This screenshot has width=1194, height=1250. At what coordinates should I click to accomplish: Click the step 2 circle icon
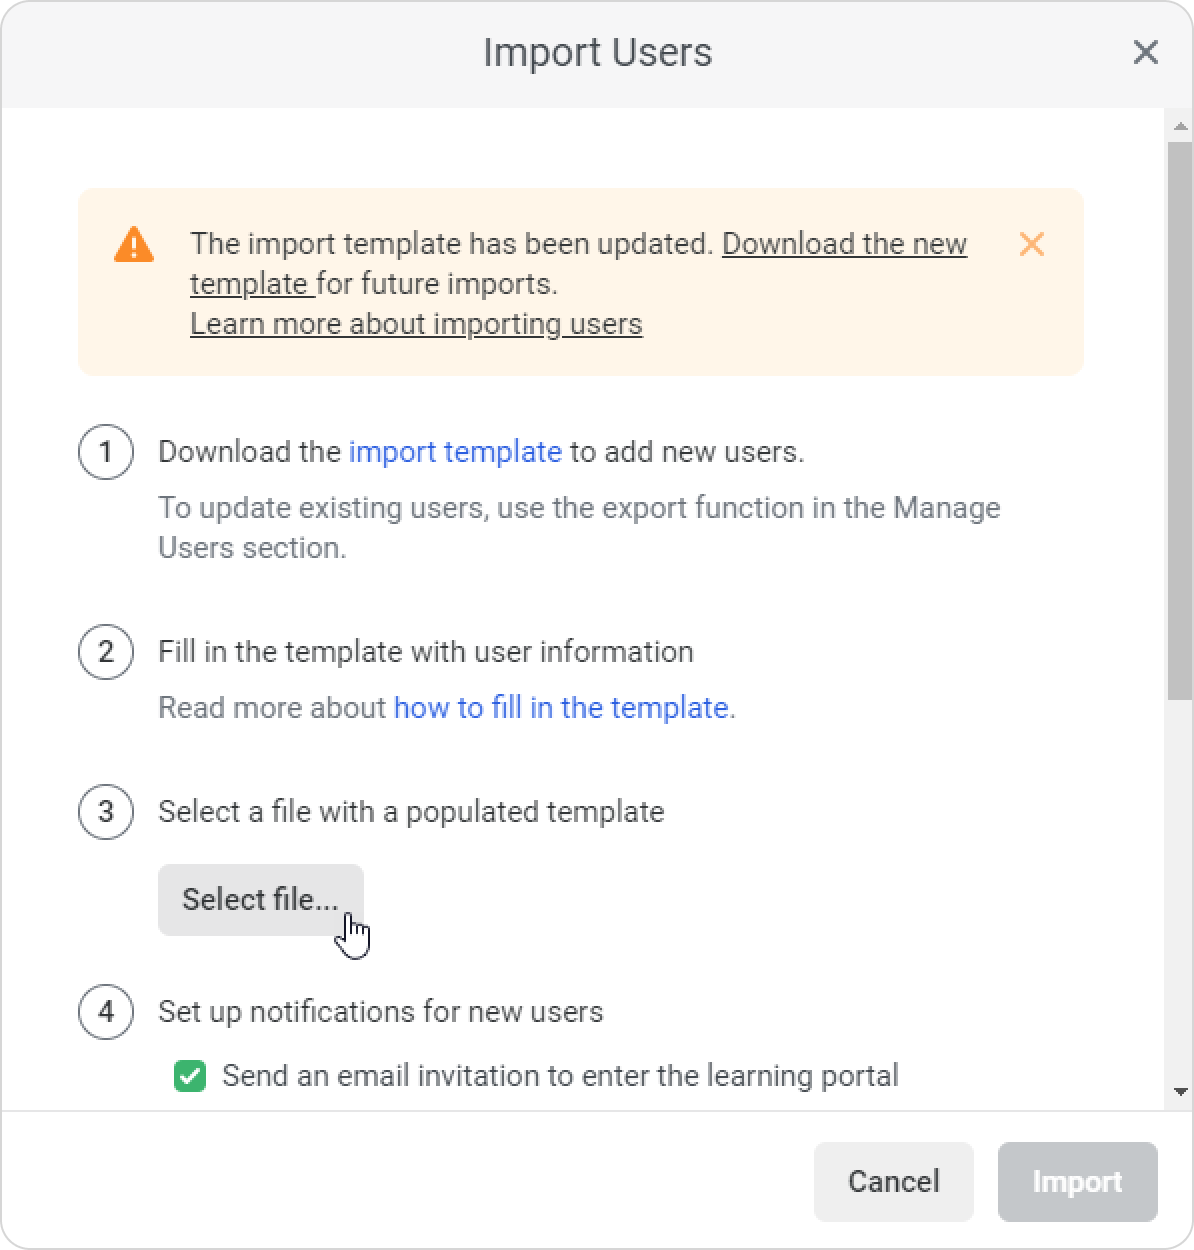(x=106, y=652)
